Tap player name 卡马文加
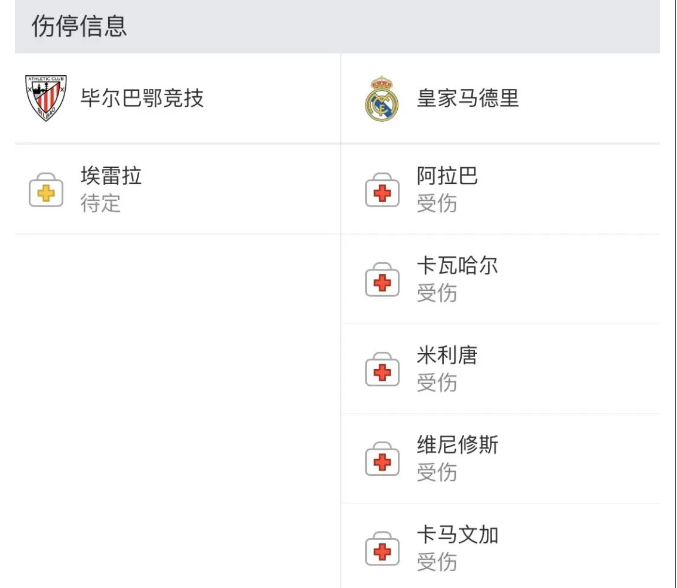The image size is (677, 588). point(457,535)
